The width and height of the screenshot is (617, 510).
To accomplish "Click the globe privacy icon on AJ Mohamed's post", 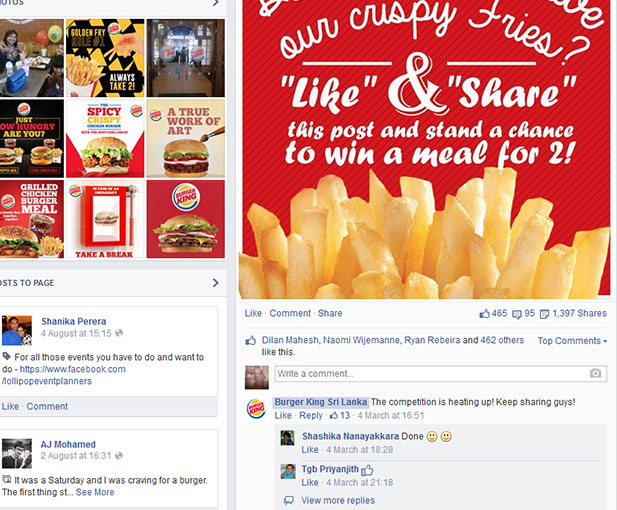I will (119, 456).
